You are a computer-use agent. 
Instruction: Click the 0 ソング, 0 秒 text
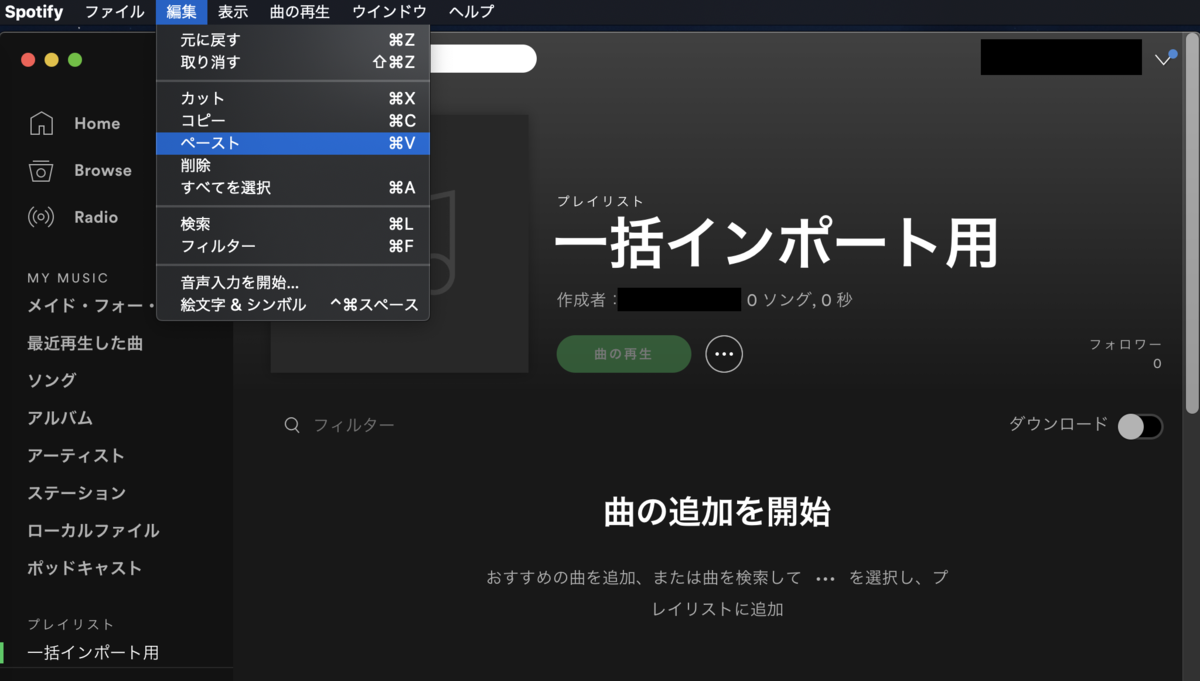799,299
